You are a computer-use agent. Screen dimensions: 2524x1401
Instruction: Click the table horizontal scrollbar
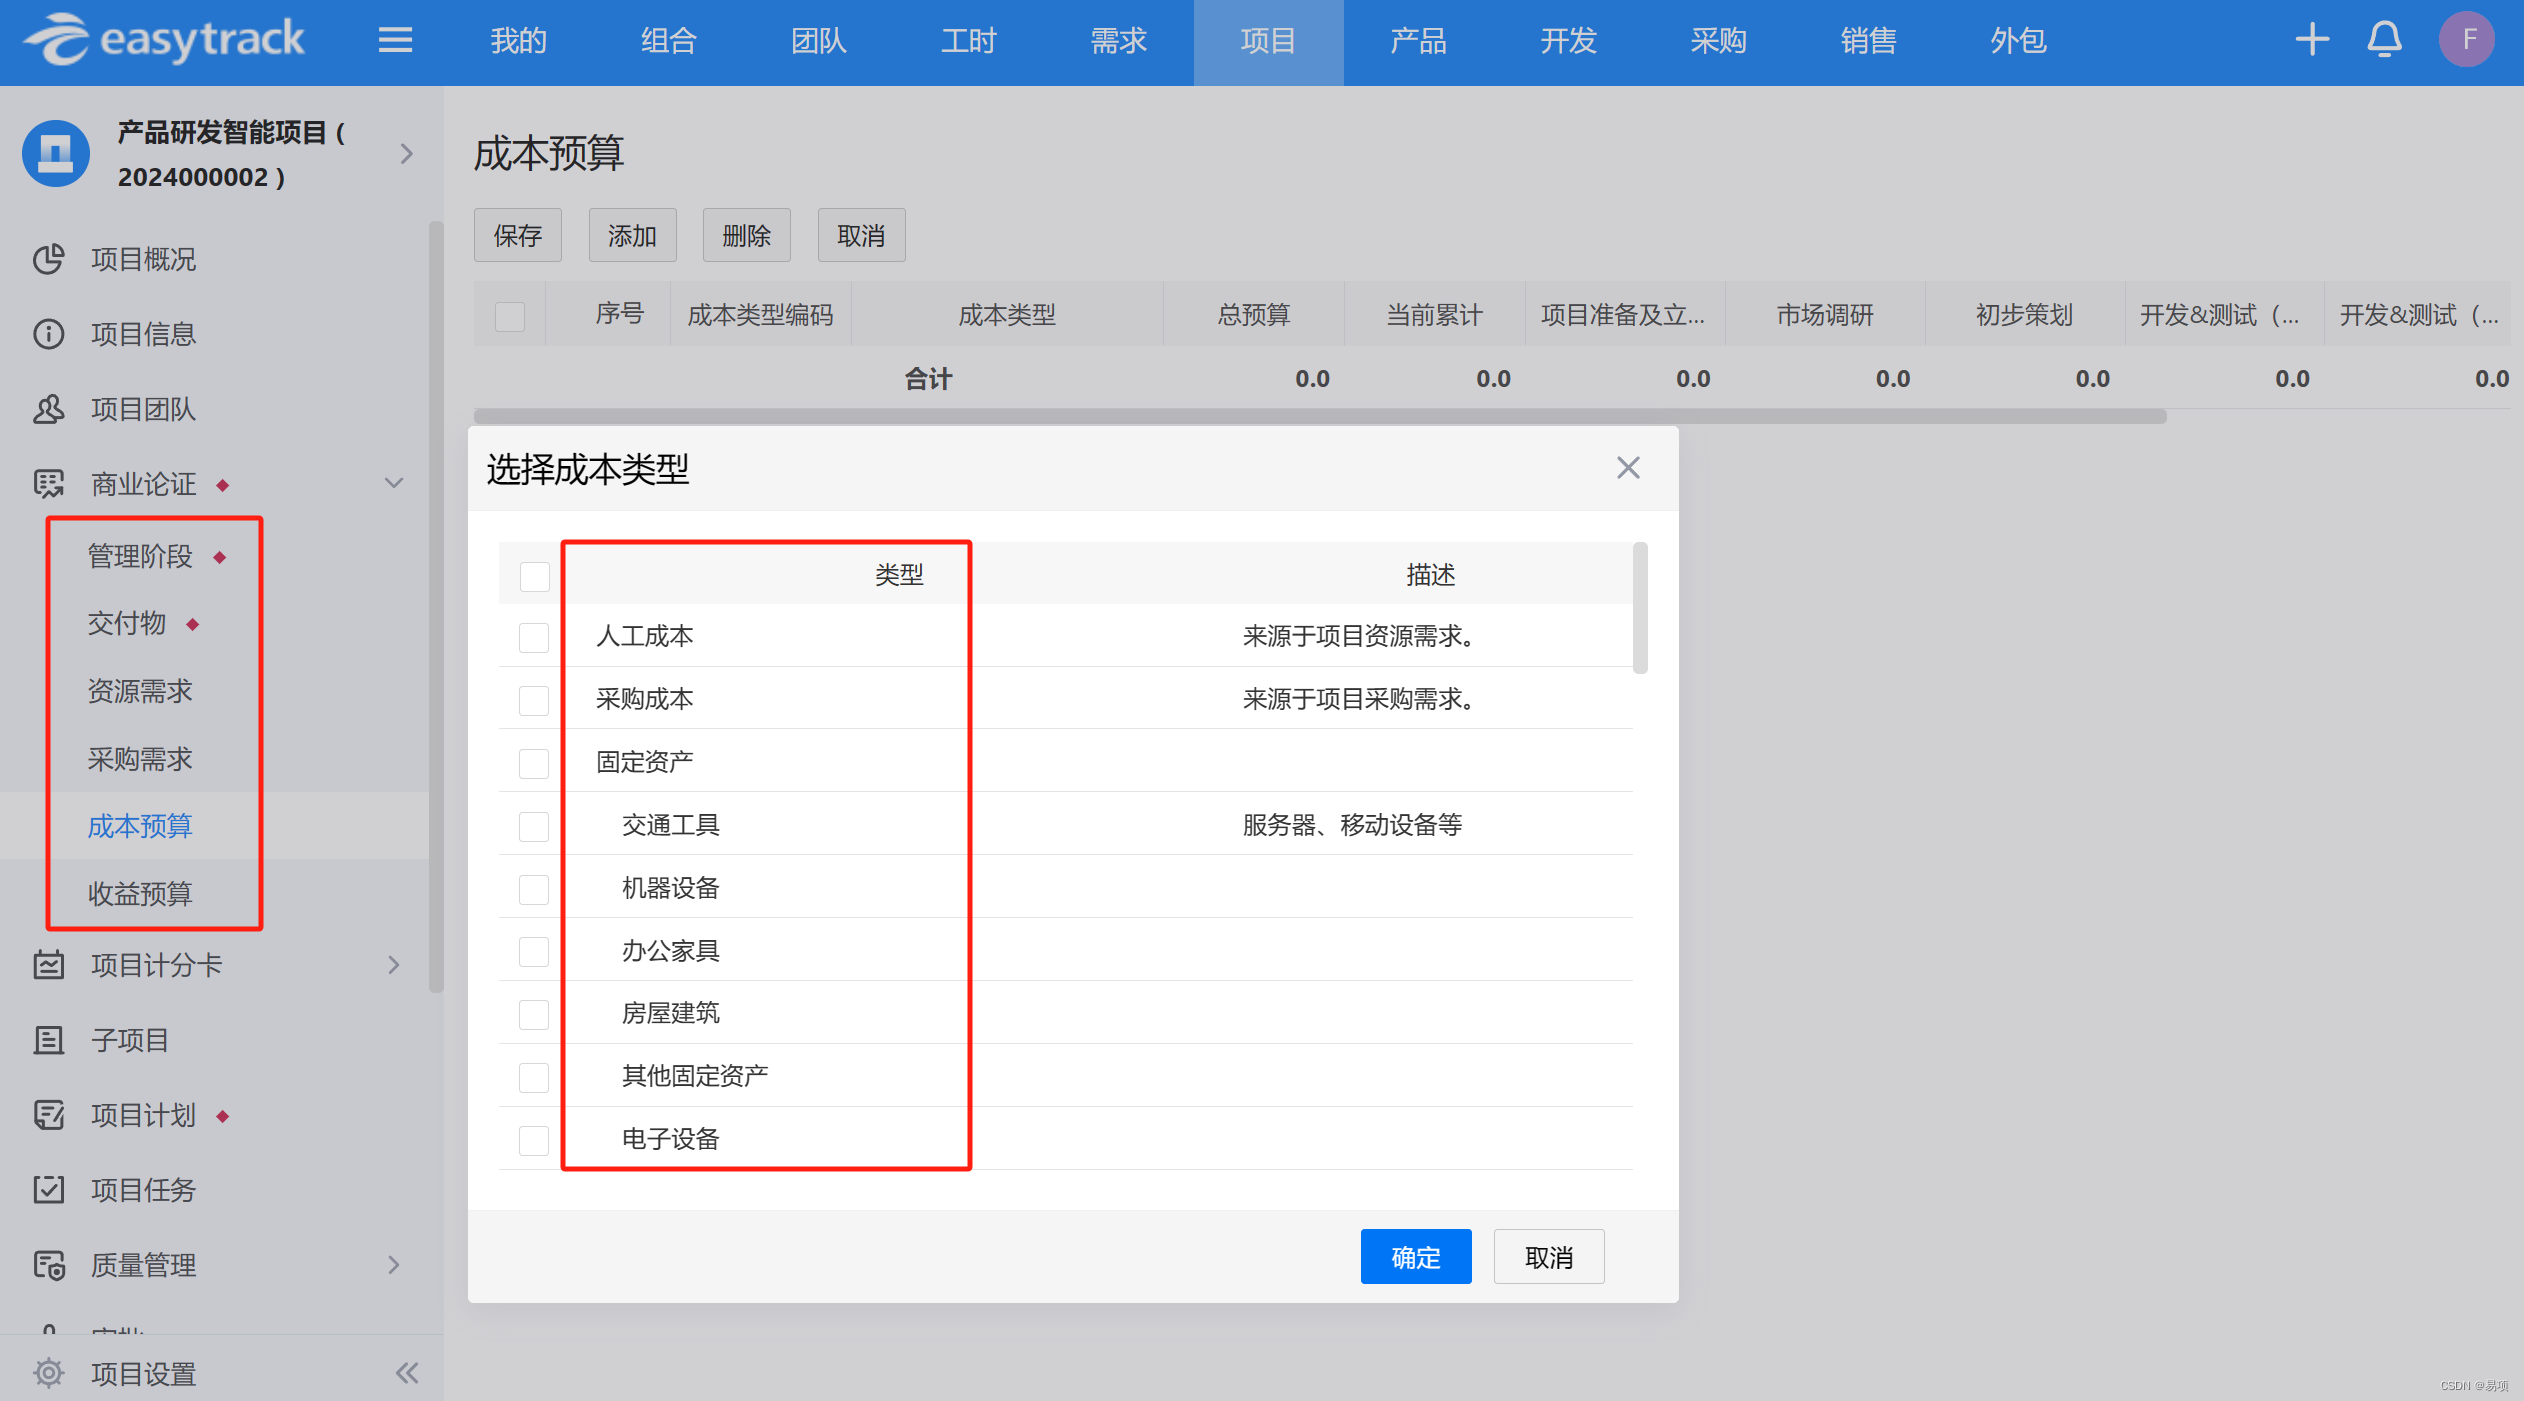click(1320, 416)
